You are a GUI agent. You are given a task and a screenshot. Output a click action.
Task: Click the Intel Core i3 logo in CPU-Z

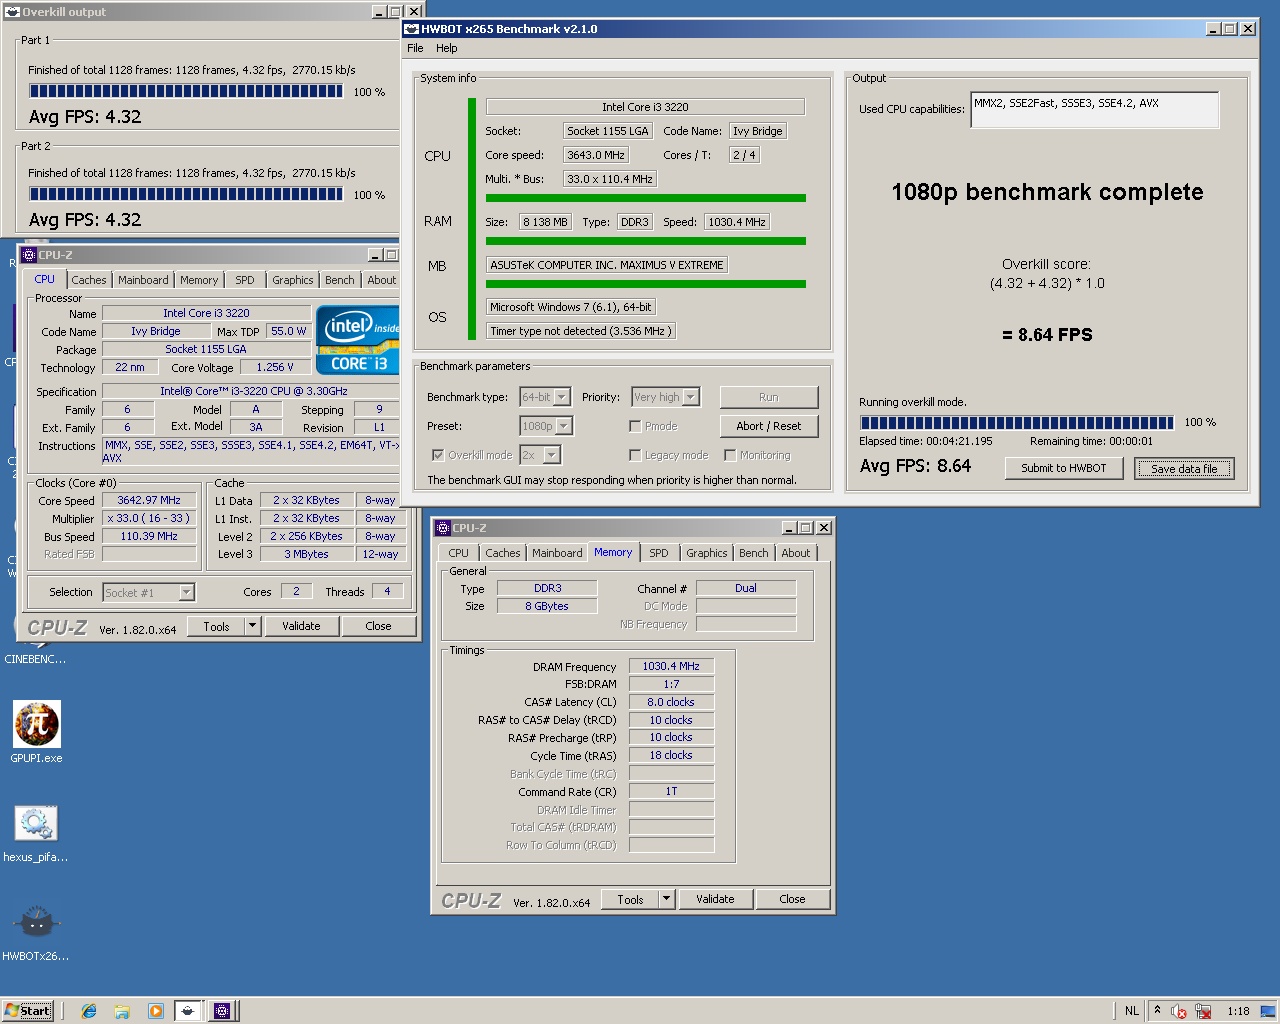point(358,340)
